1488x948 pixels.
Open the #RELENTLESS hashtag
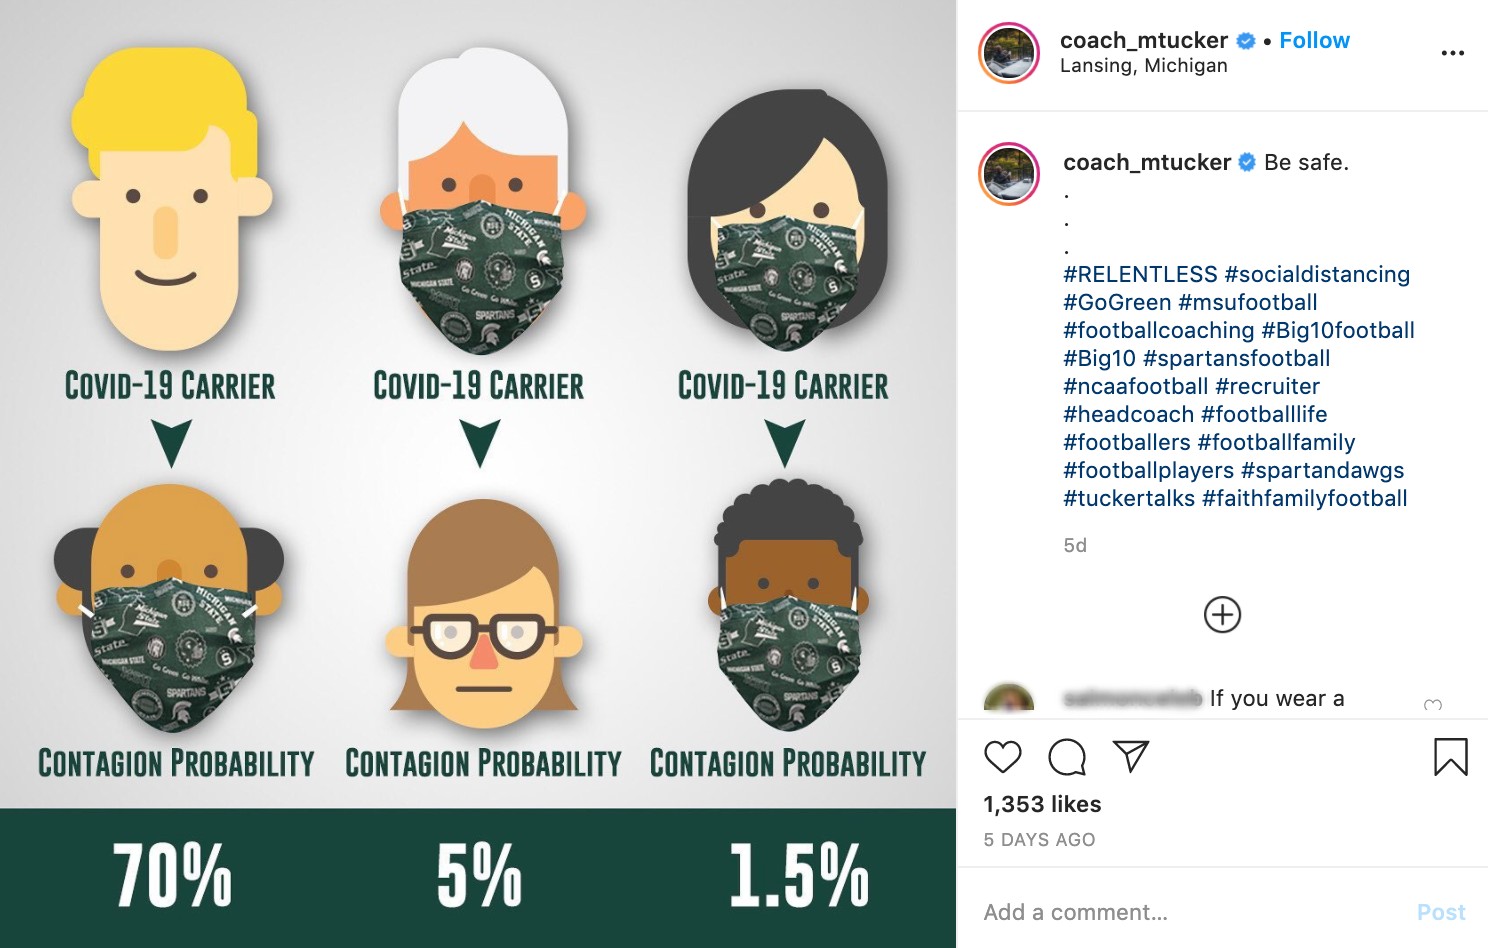click(1140, 274)
